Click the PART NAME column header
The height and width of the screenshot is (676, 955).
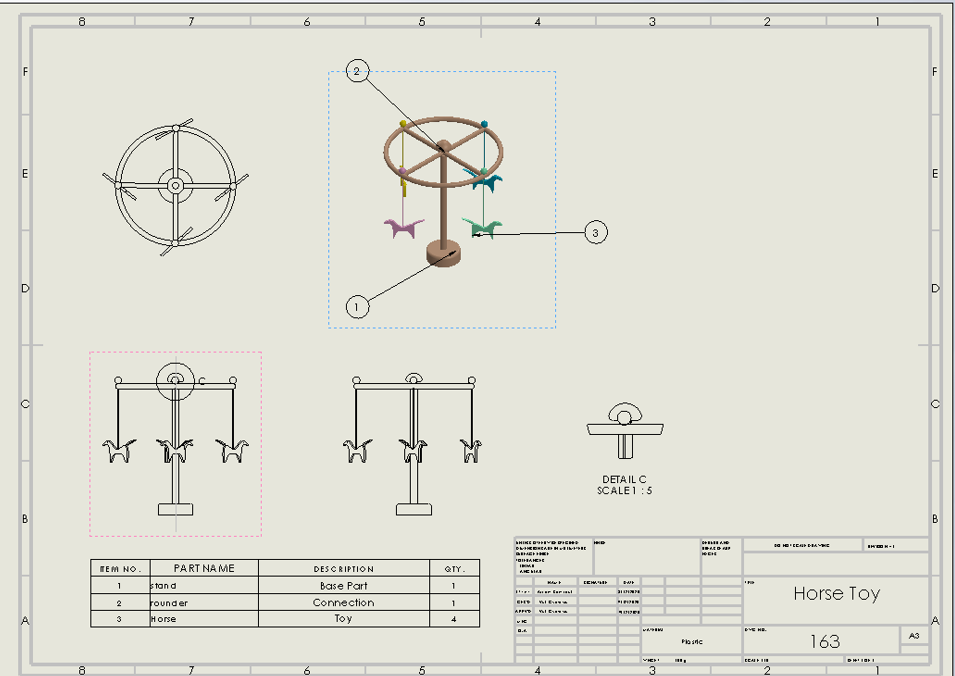(204, 568)
